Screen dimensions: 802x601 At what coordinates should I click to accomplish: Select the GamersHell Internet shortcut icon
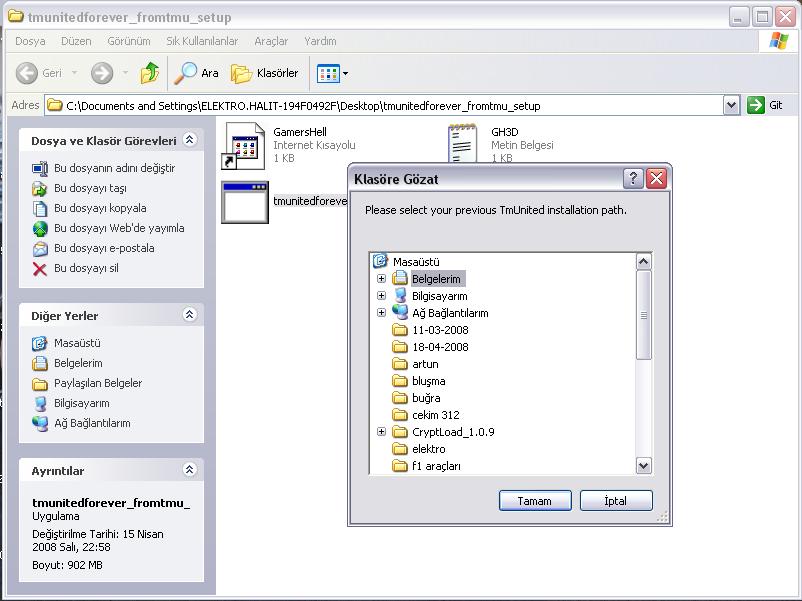coord(244,146)
